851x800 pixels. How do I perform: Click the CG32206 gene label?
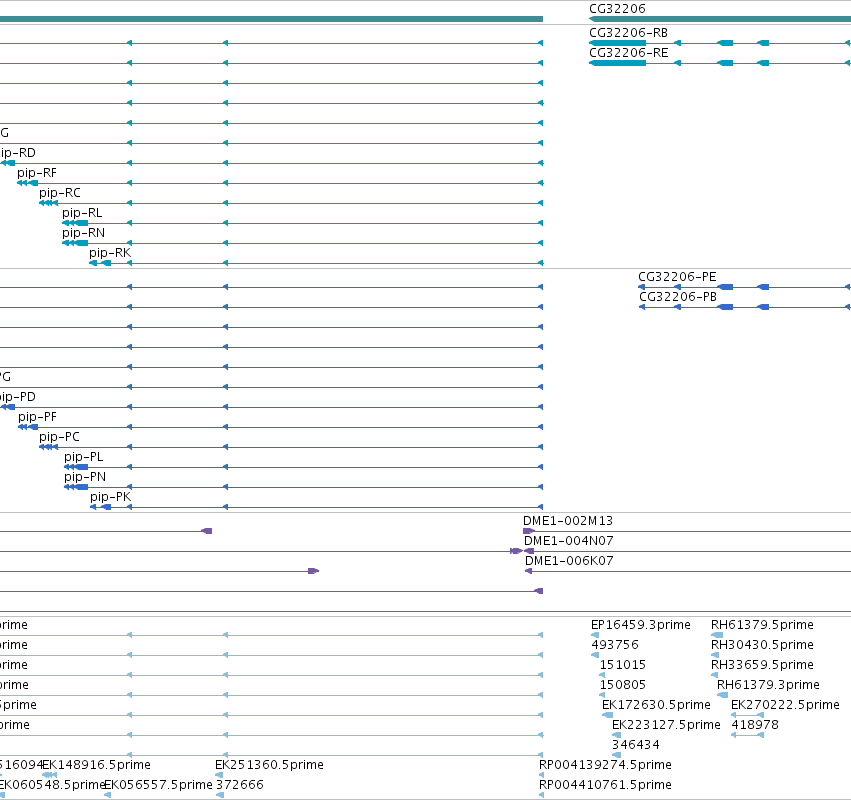617,9
